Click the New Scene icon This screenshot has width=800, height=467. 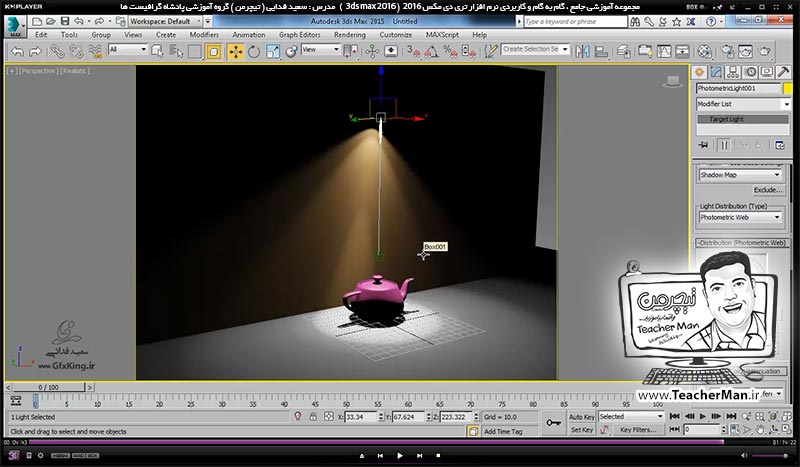37,21
